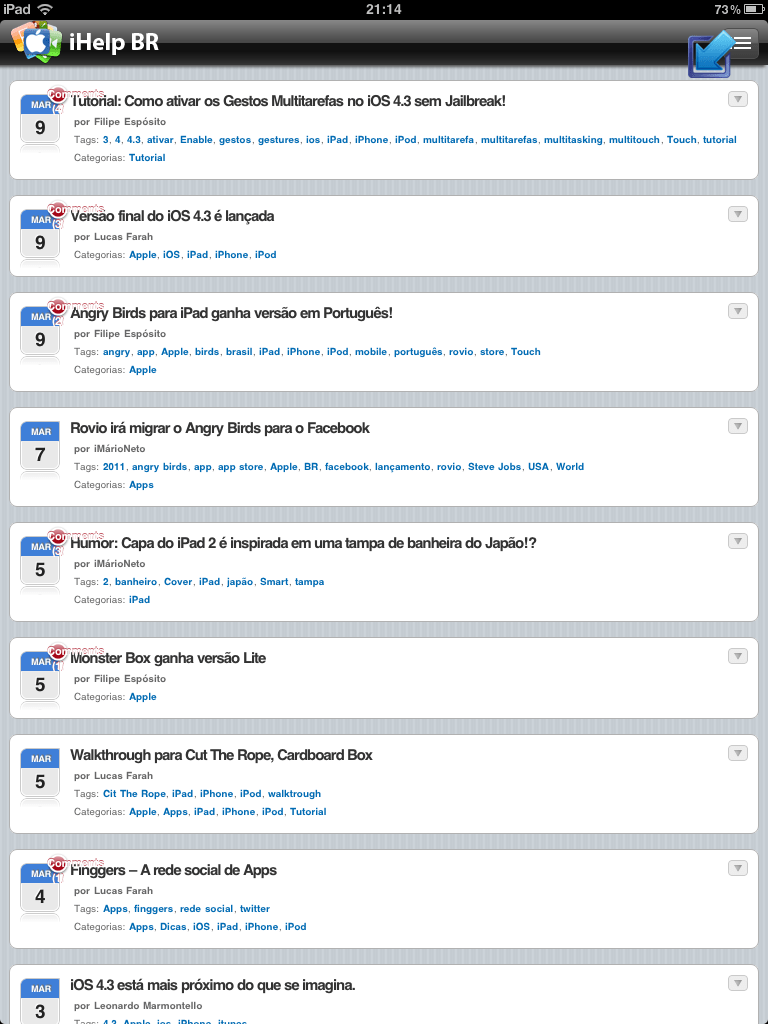Open the 'multitasking' tag link

pyautogui.click(x=573, y=140)
